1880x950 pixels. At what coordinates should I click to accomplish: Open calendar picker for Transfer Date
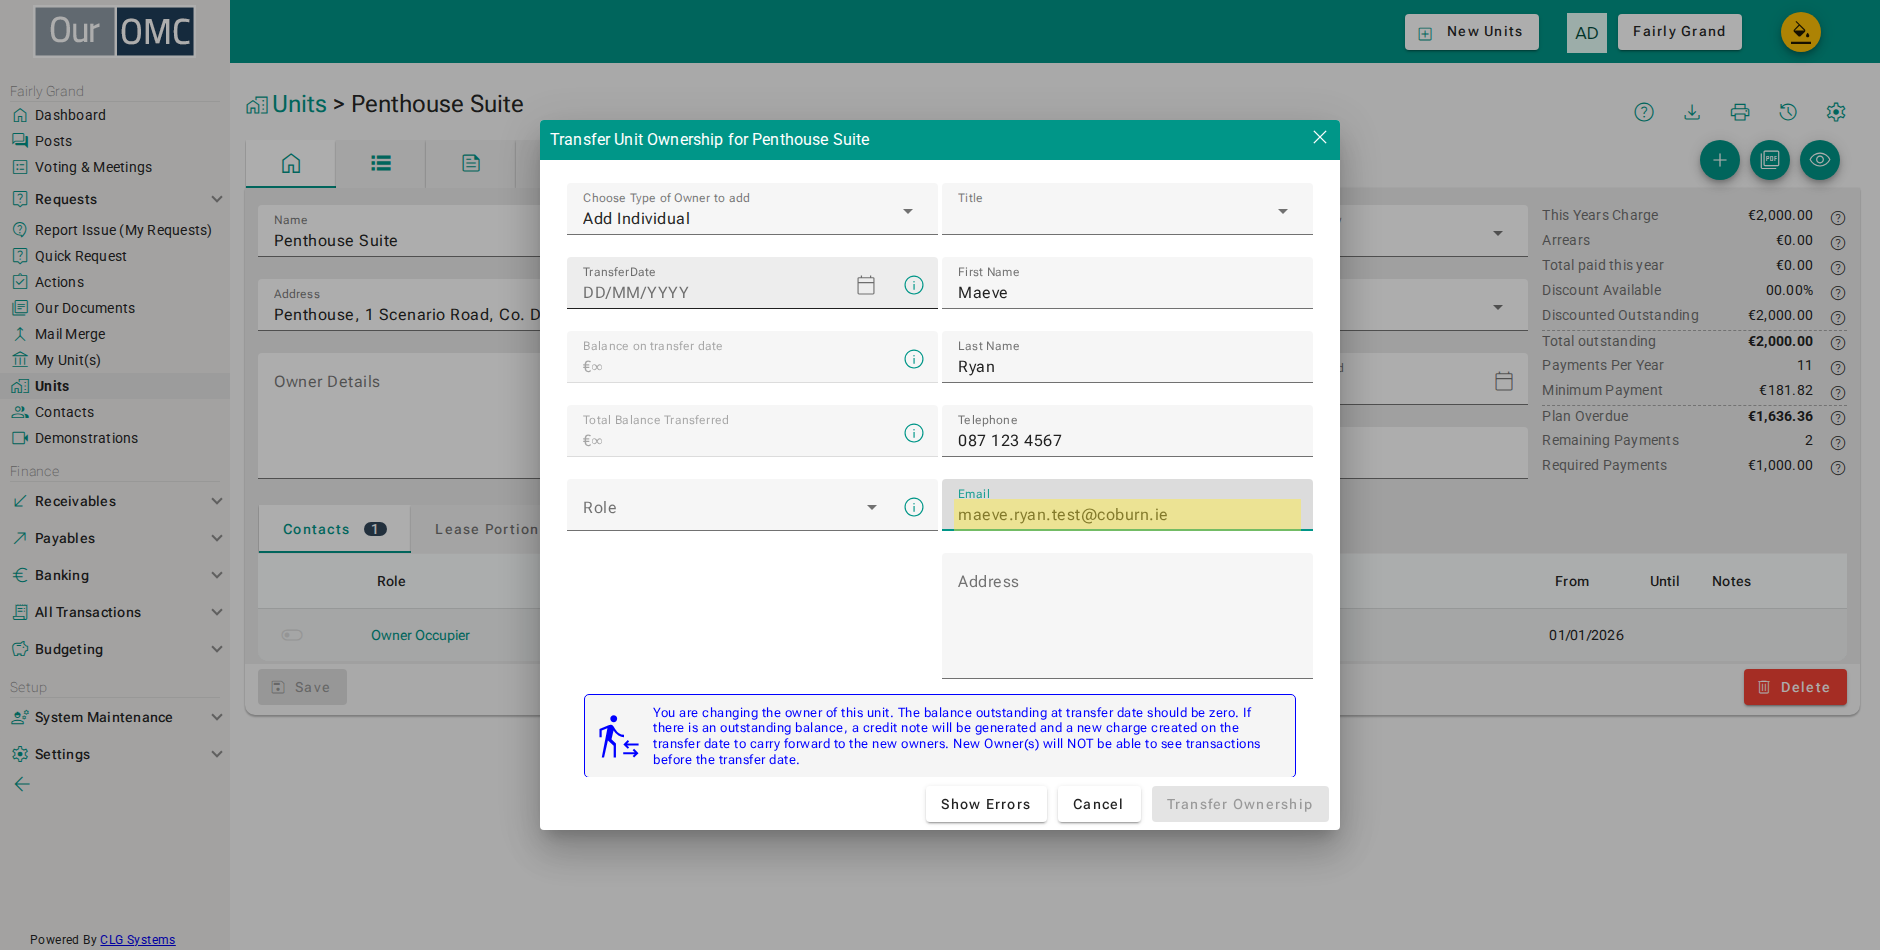pos(866,285)
